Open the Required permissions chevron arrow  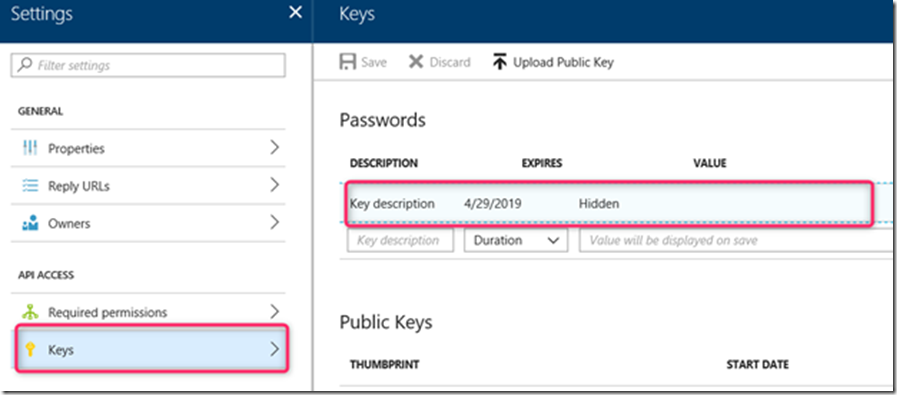pos(275,311)
